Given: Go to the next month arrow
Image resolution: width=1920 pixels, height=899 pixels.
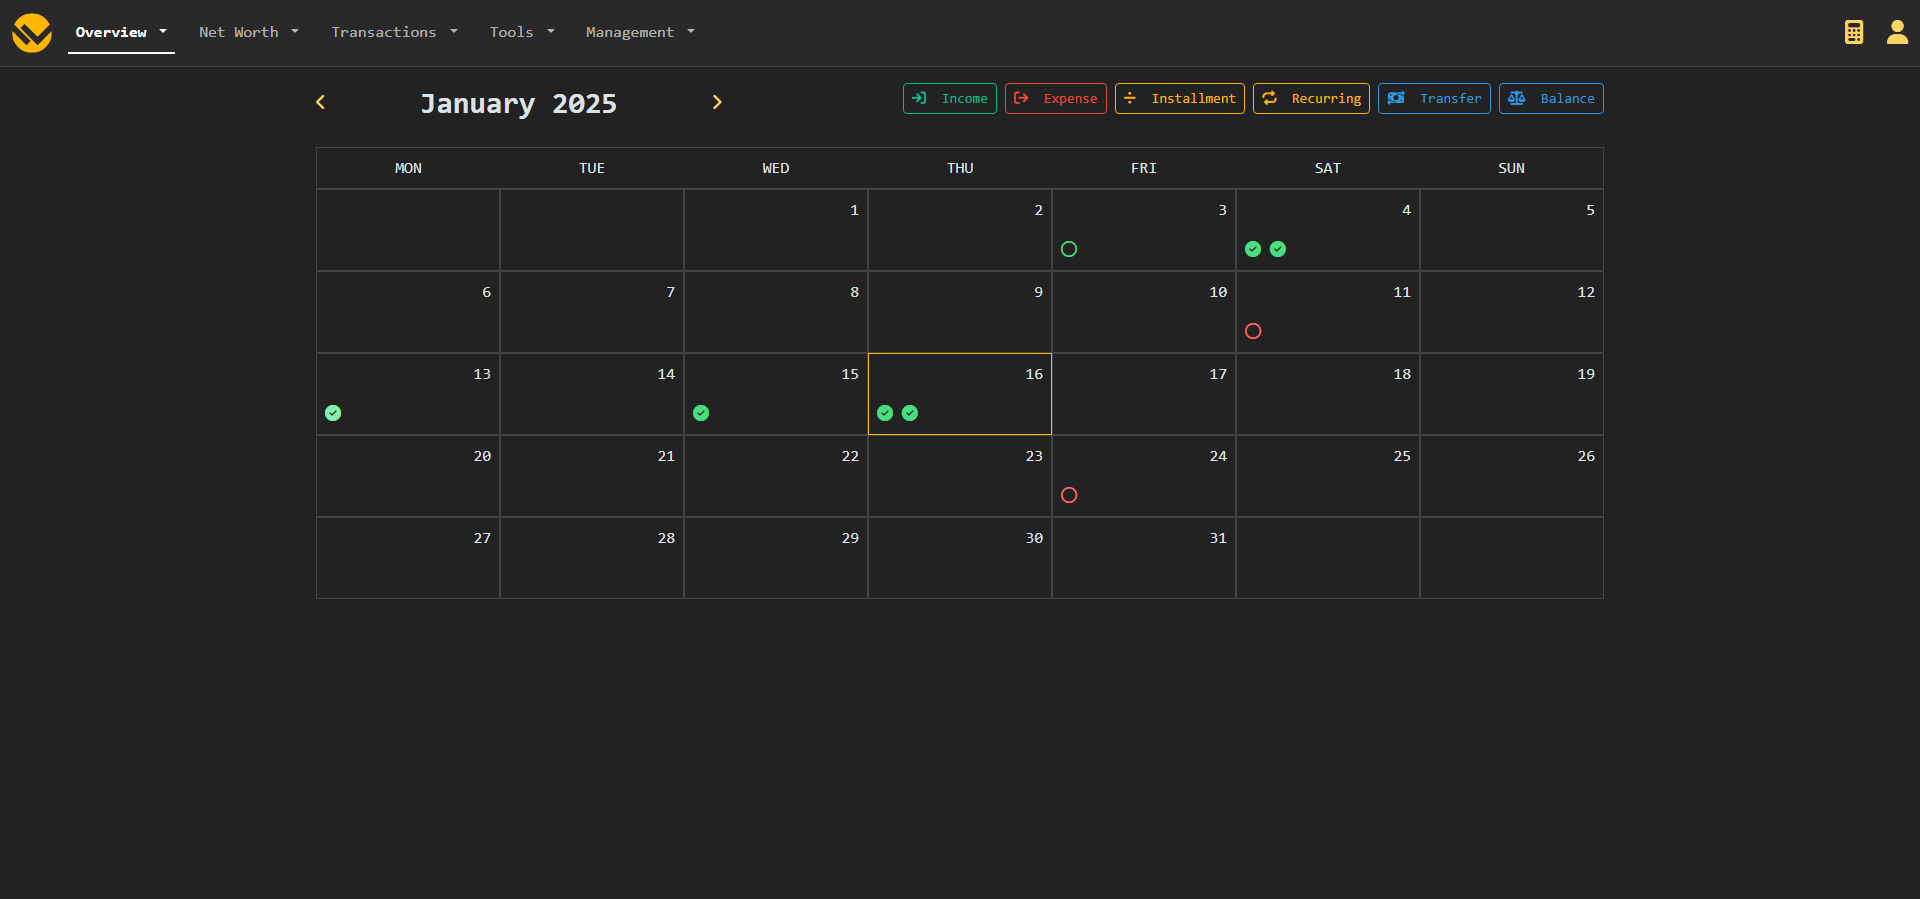Looking at the screenshot, I should (716, 102).
